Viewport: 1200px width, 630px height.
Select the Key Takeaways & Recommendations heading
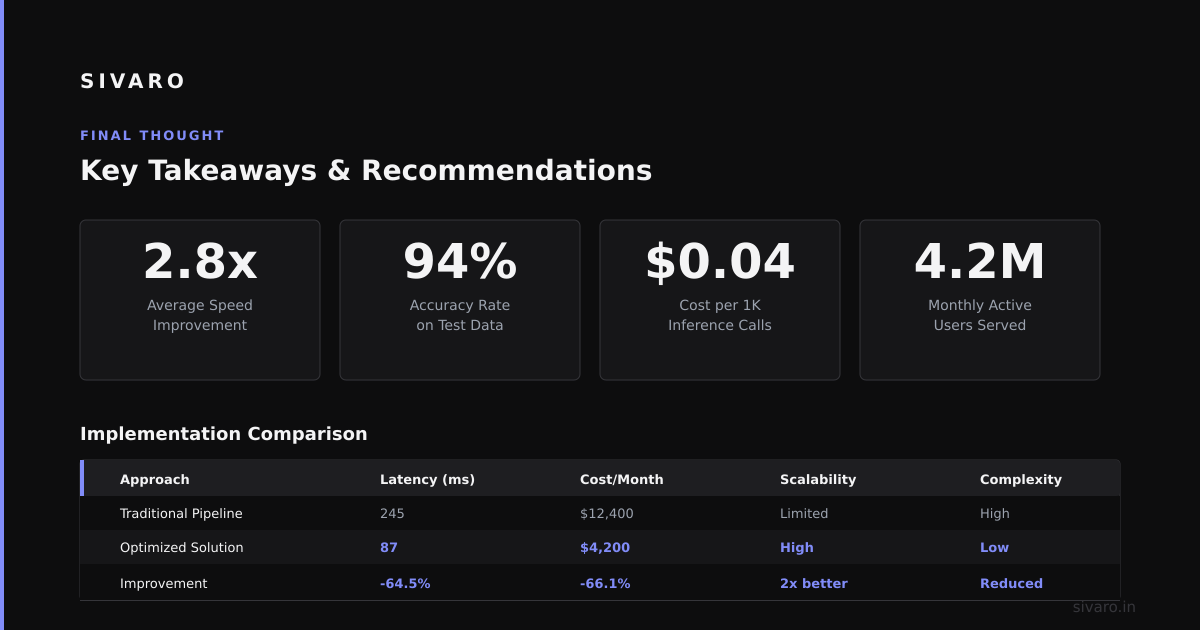[366, 170]
